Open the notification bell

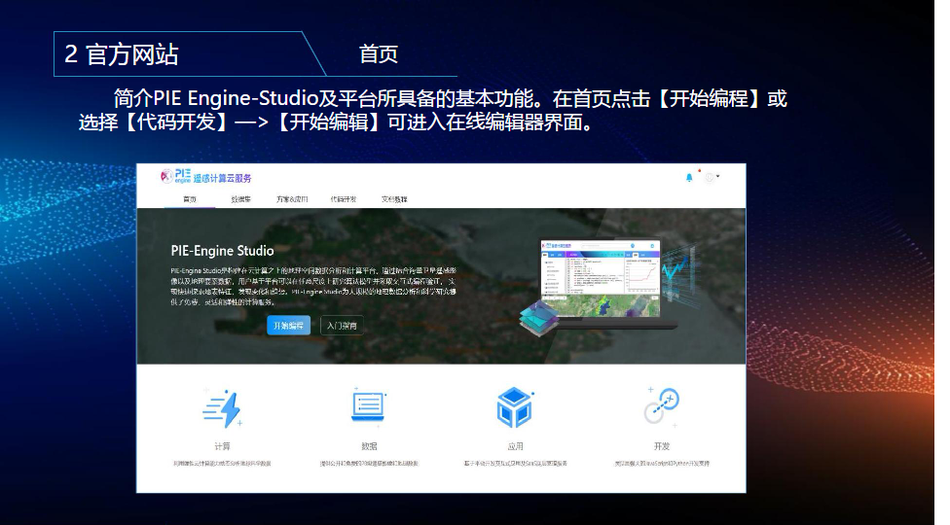click(x=689, y=178)
